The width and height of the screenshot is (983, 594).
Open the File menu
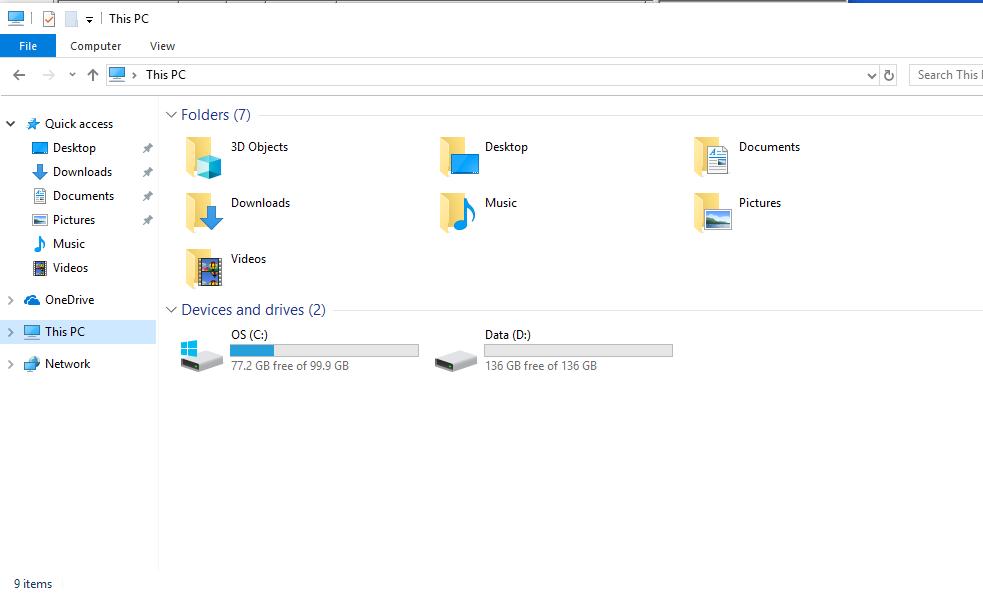coord(28,46)
